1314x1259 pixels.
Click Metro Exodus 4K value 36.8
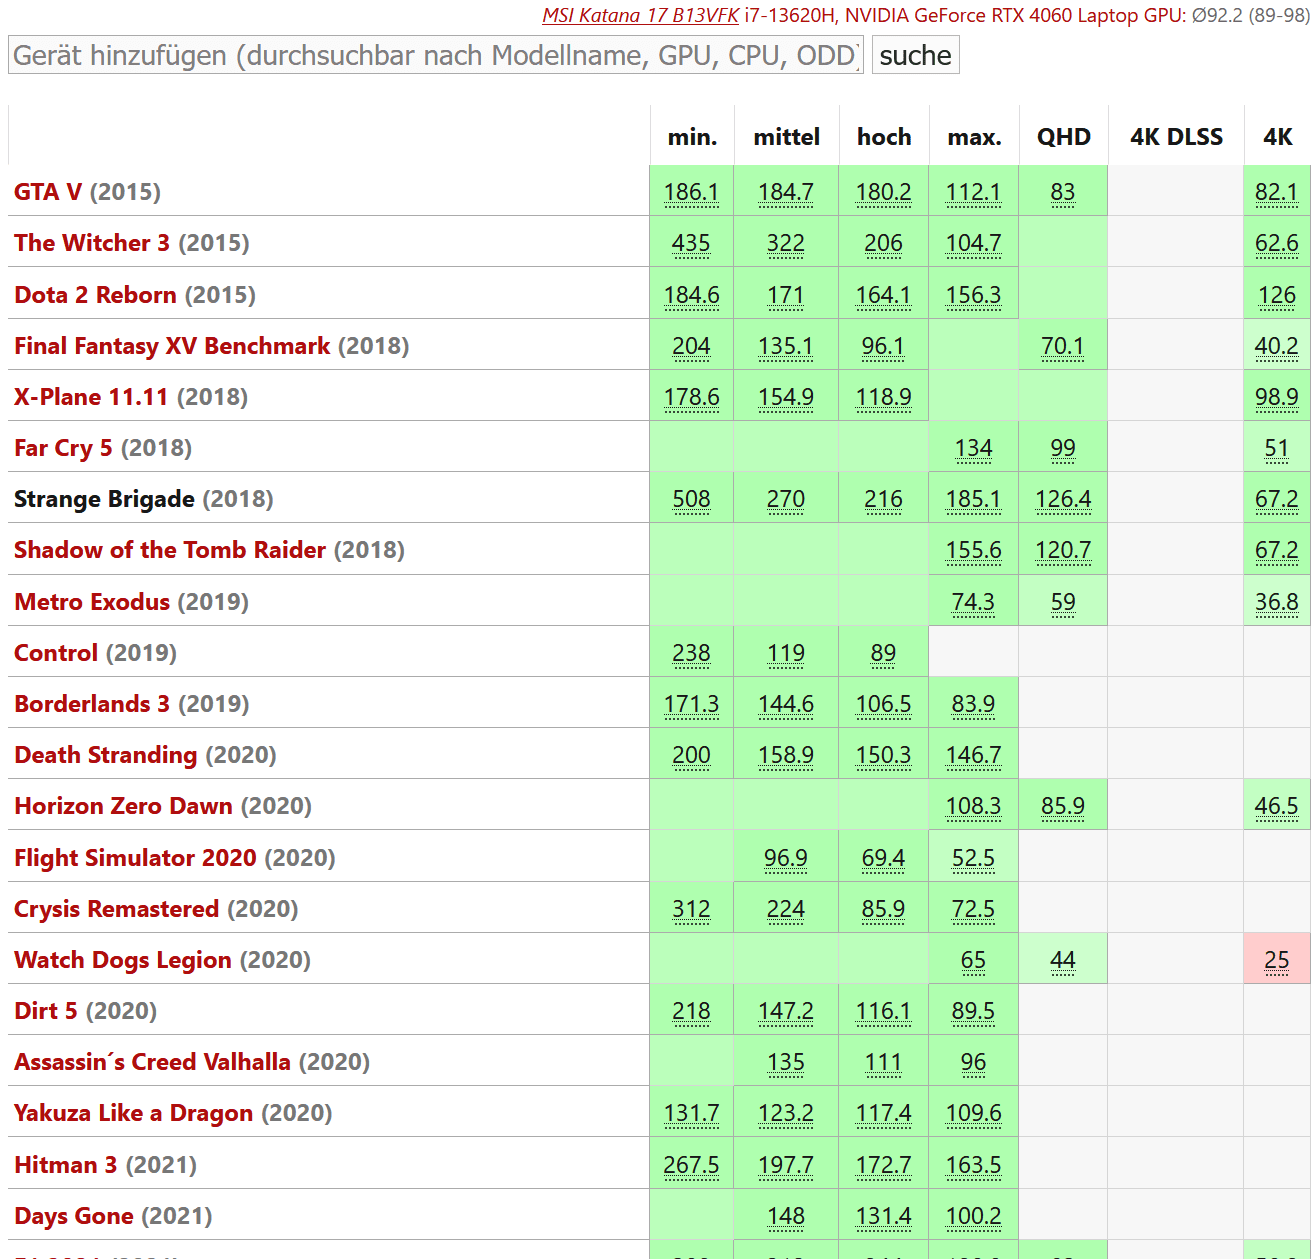point(1277,602)
